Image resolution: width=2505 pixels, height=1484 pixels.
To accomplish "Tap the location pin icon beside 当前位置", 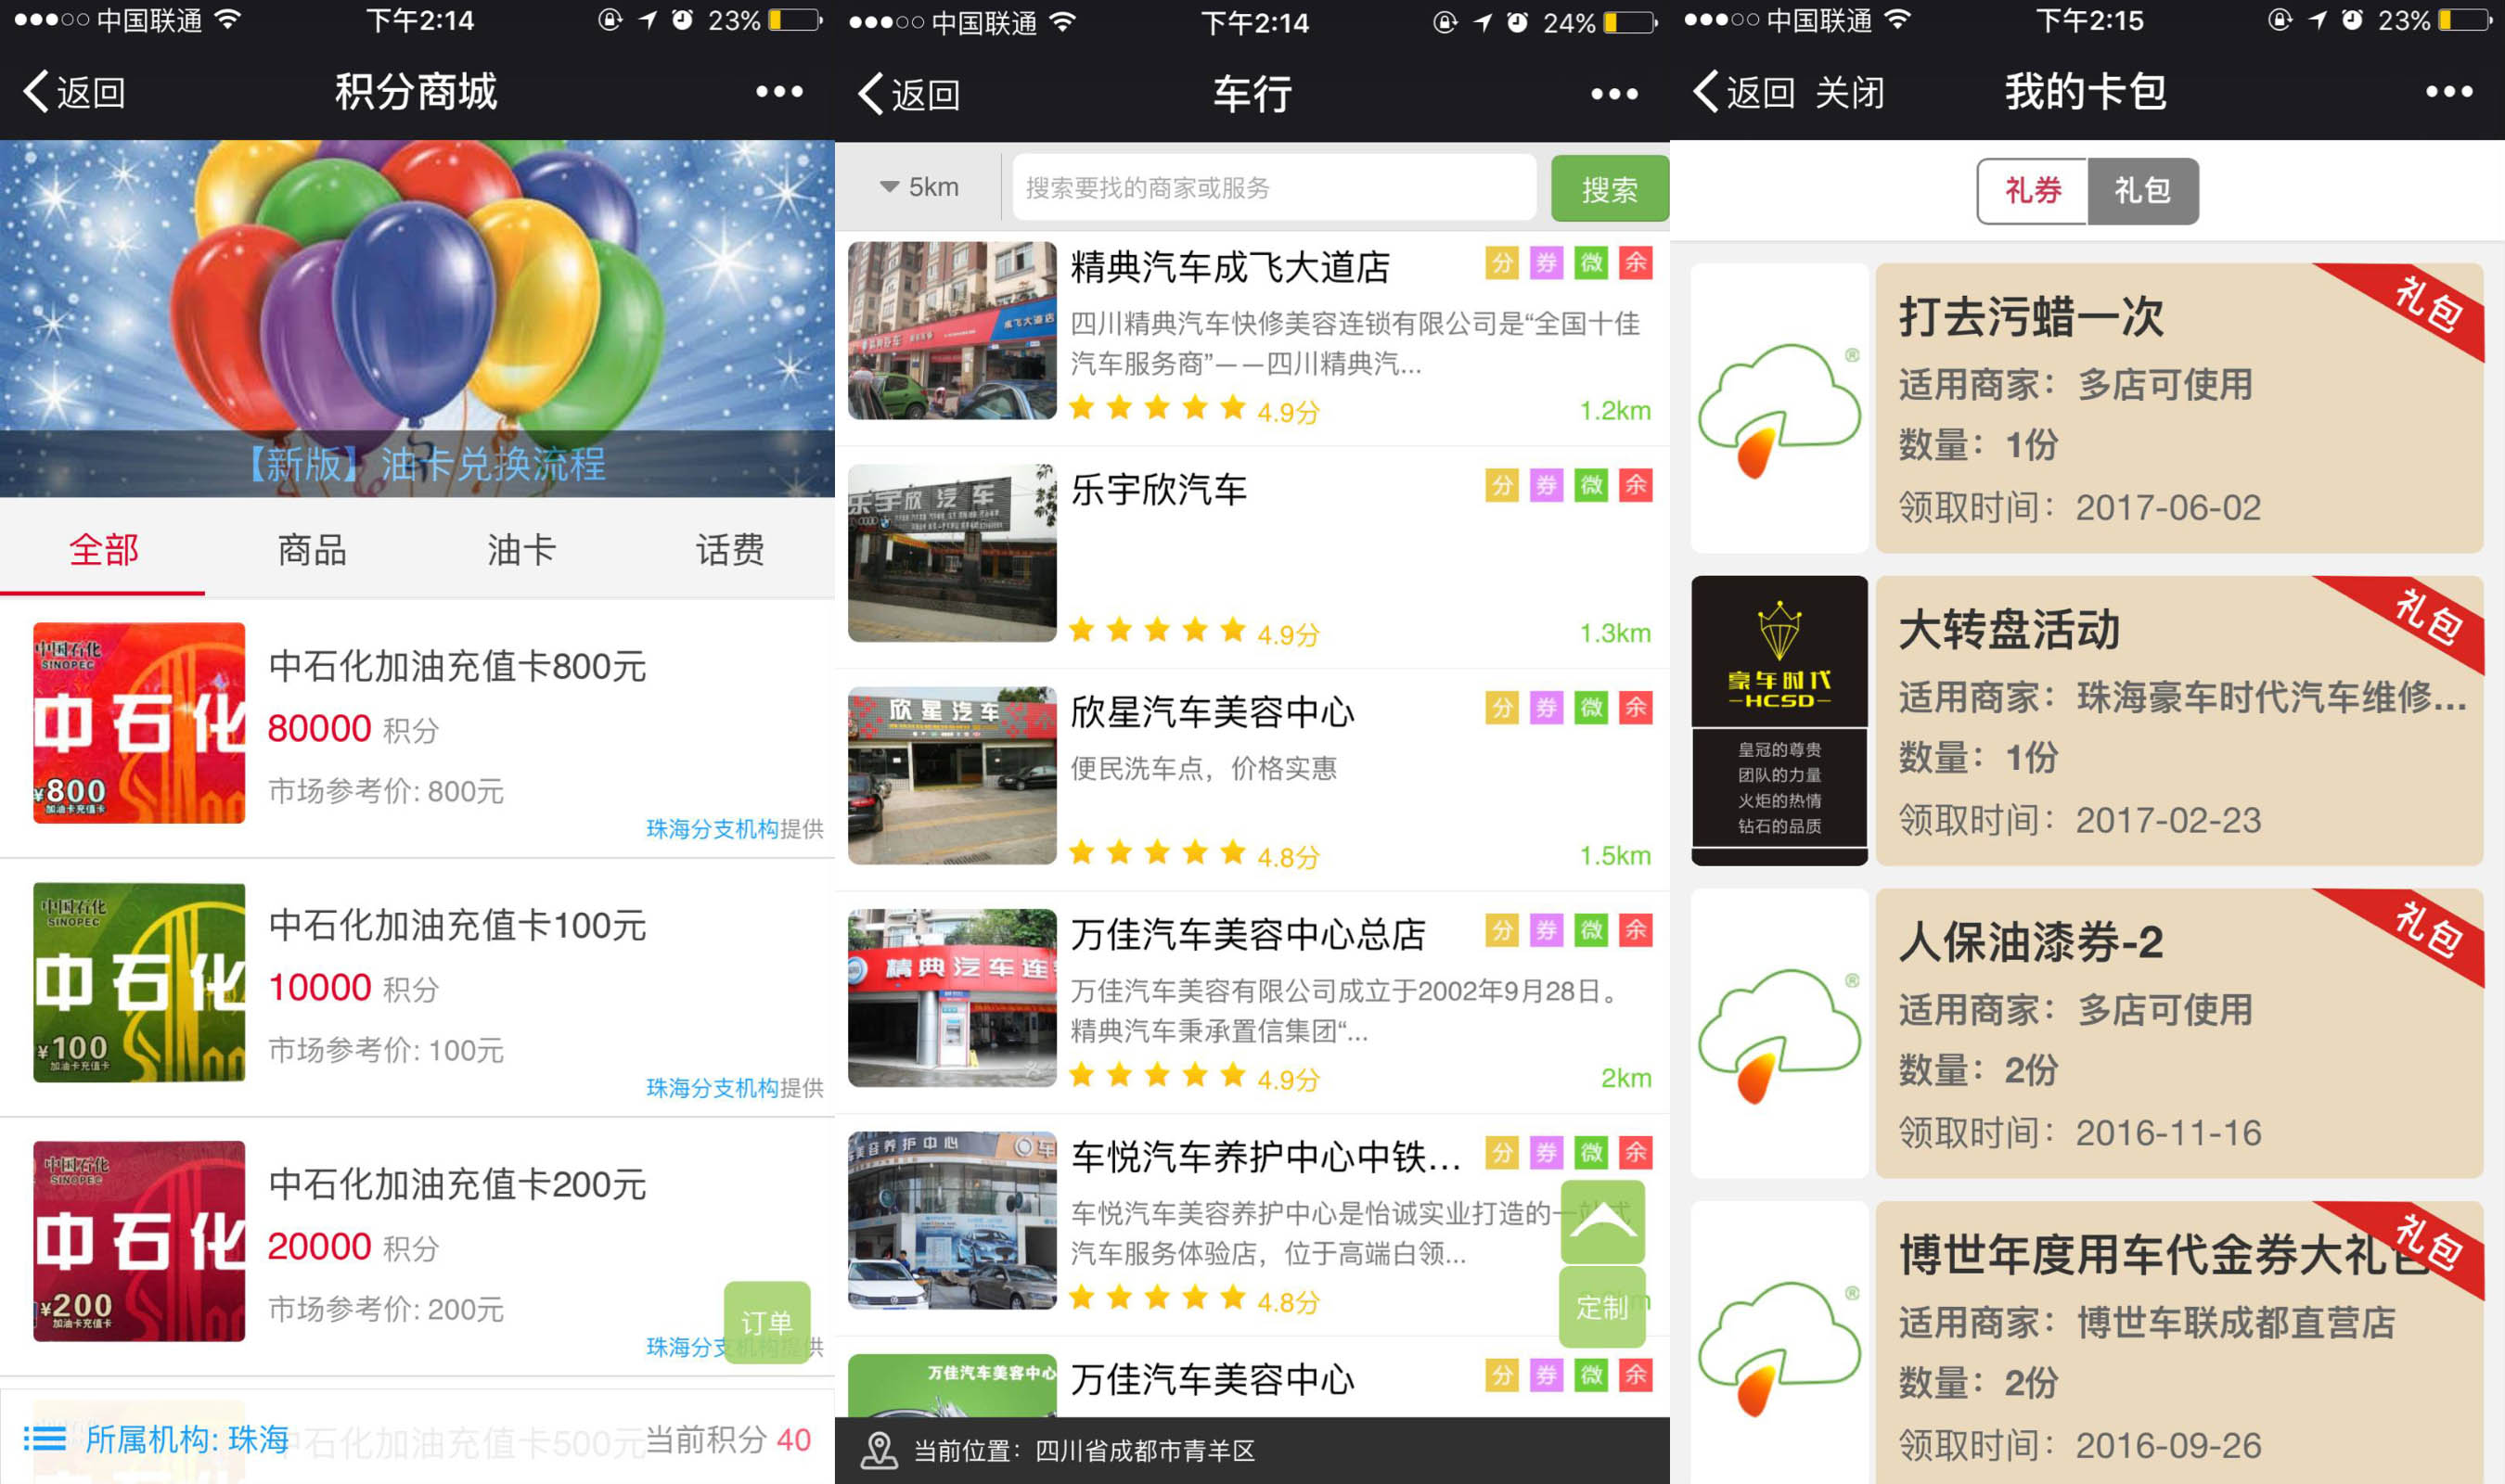I will [x=879, y=1450].
